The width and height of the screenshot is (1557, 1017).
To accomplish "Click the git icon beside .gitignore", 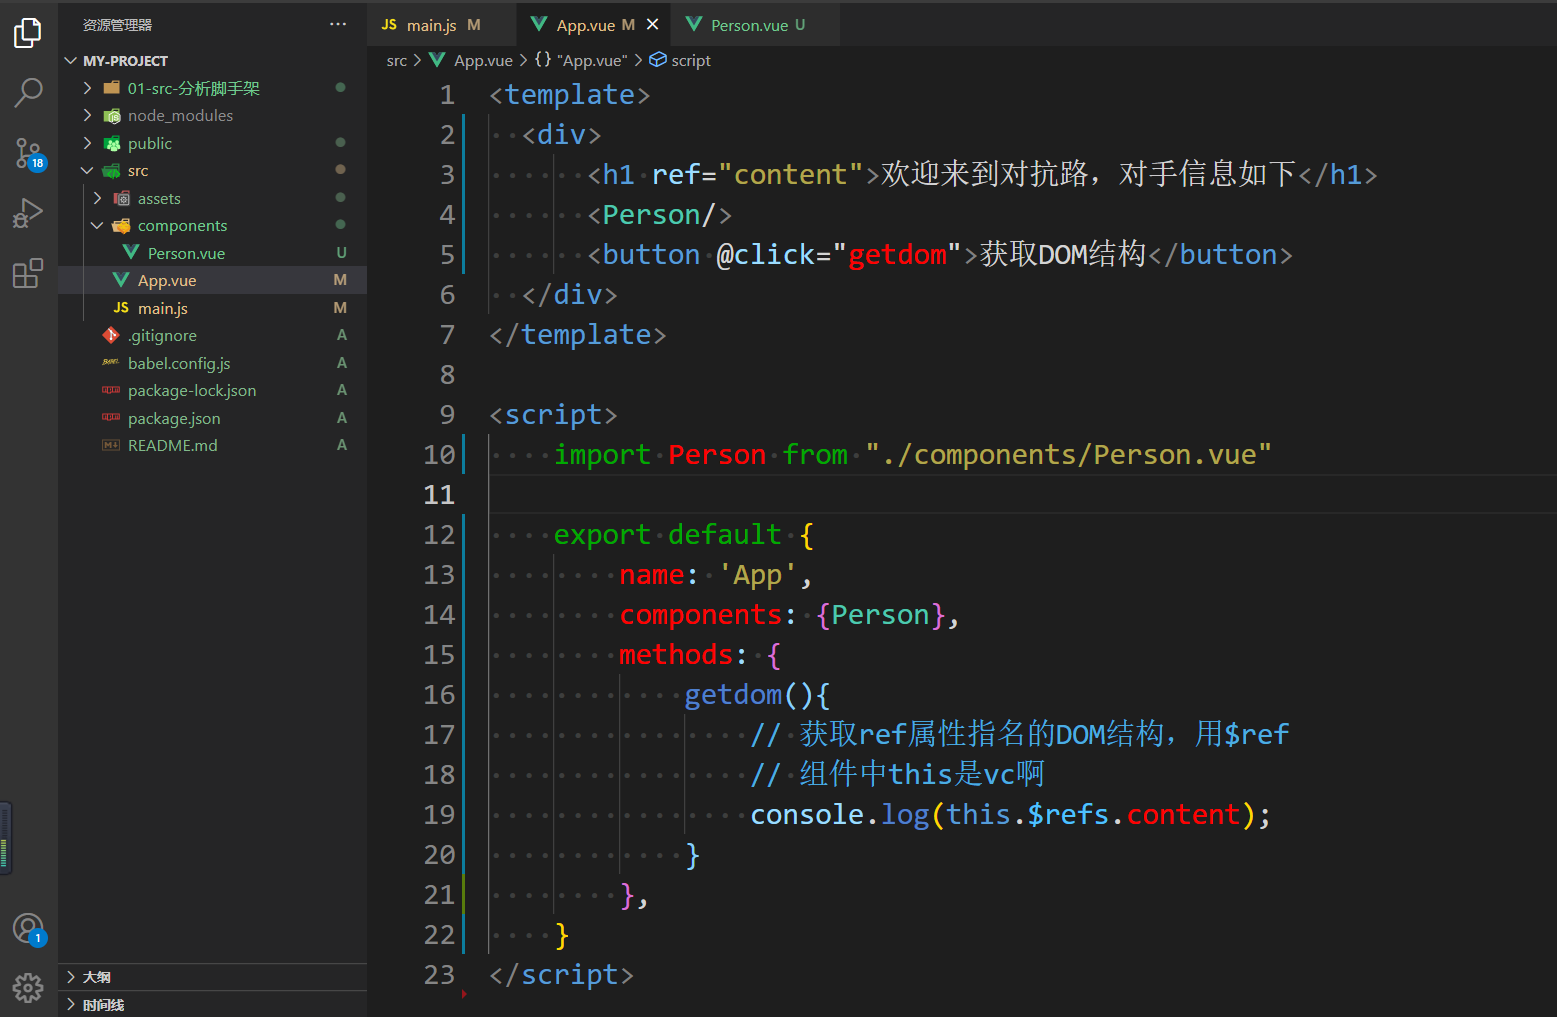I will coord(111,335).
